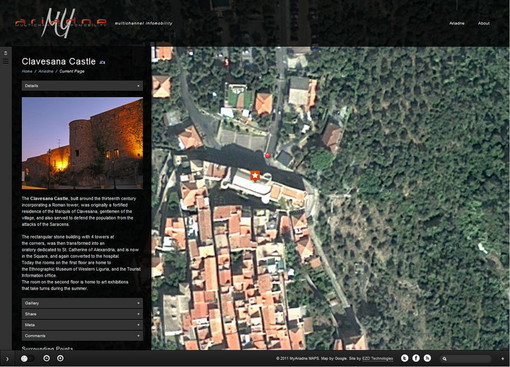510x367 pixels.
Task: Click the first circular arrow icon in bottom bar
Action: 47,358
